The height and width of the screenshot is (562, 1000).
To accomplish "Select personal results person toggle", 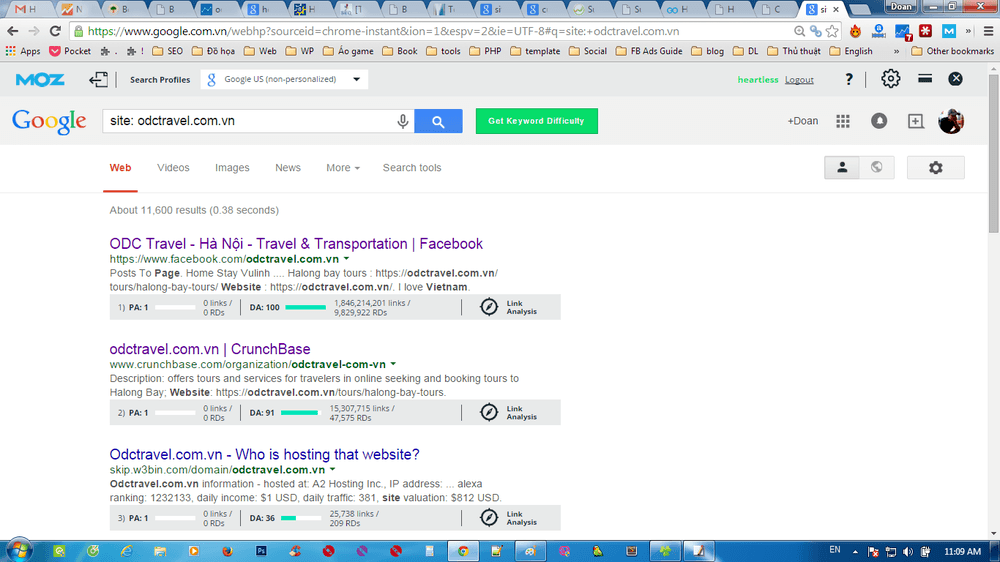I will click(x=842, y=168).
